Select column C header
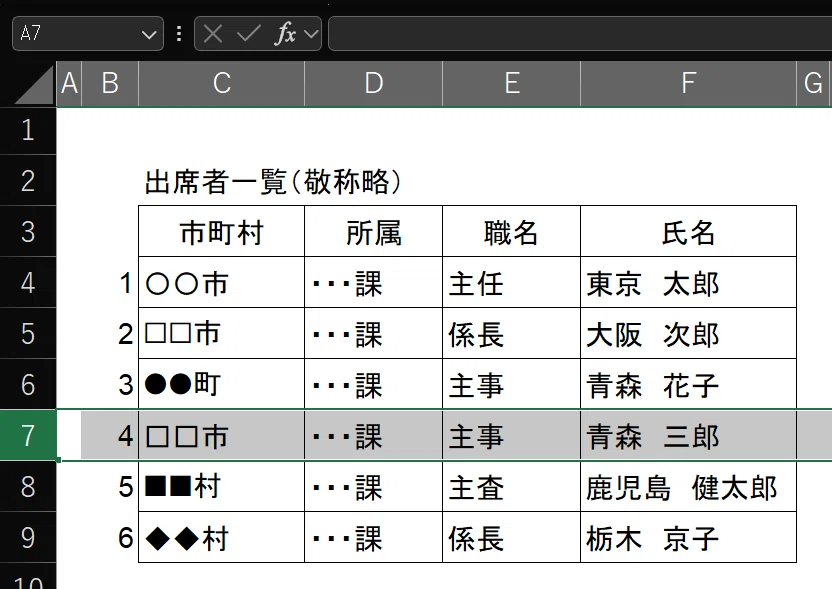Image resolution: width=832 pixels, height=589 pixels. pyautogui.click(x=221, y=83)
